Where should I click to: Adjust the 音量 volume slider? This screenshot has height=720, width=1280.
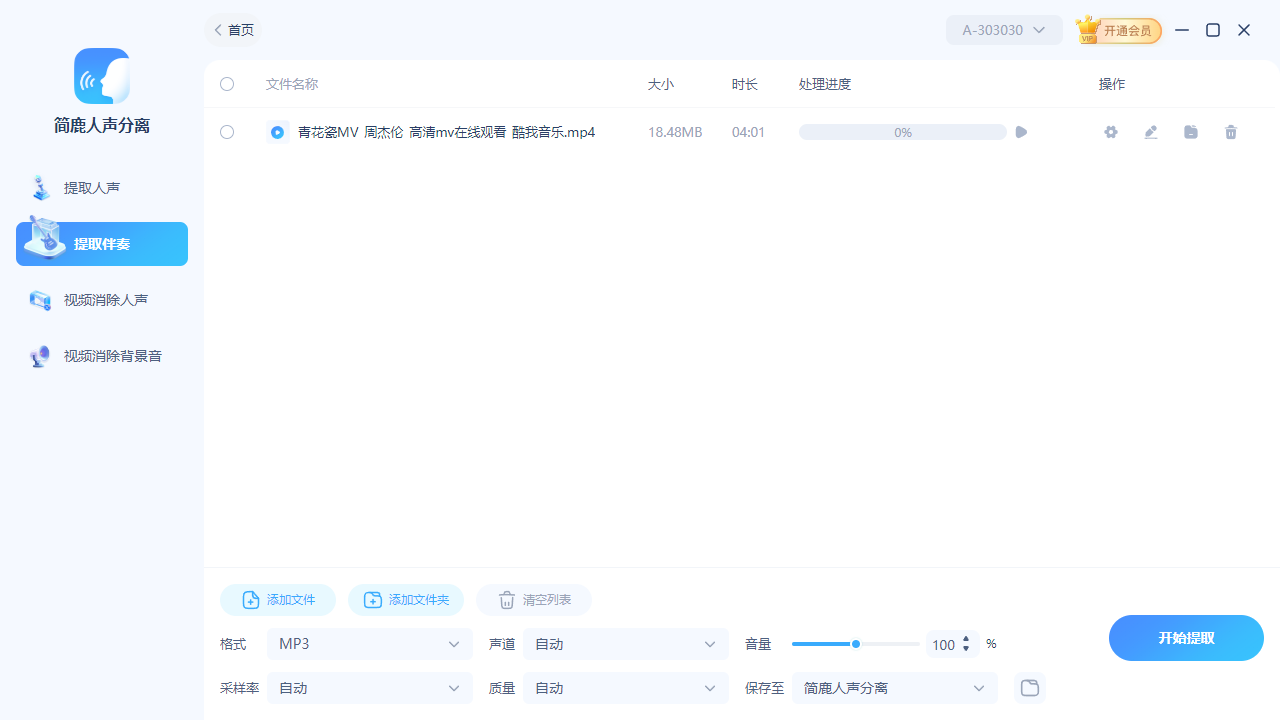[x=856, y=643]
